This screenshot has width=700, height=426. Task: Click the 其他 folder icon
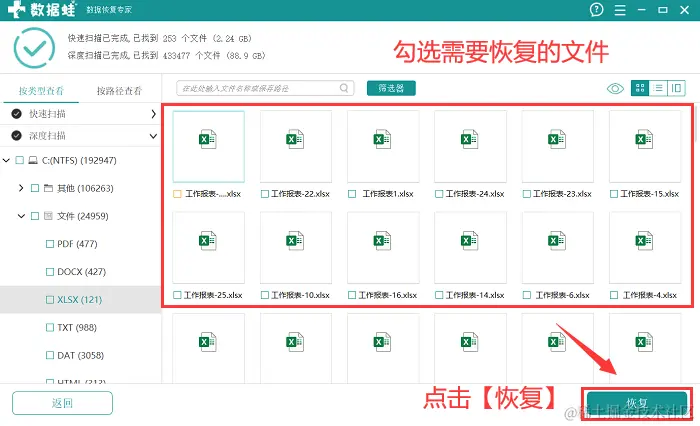click(x=48, y=188)
